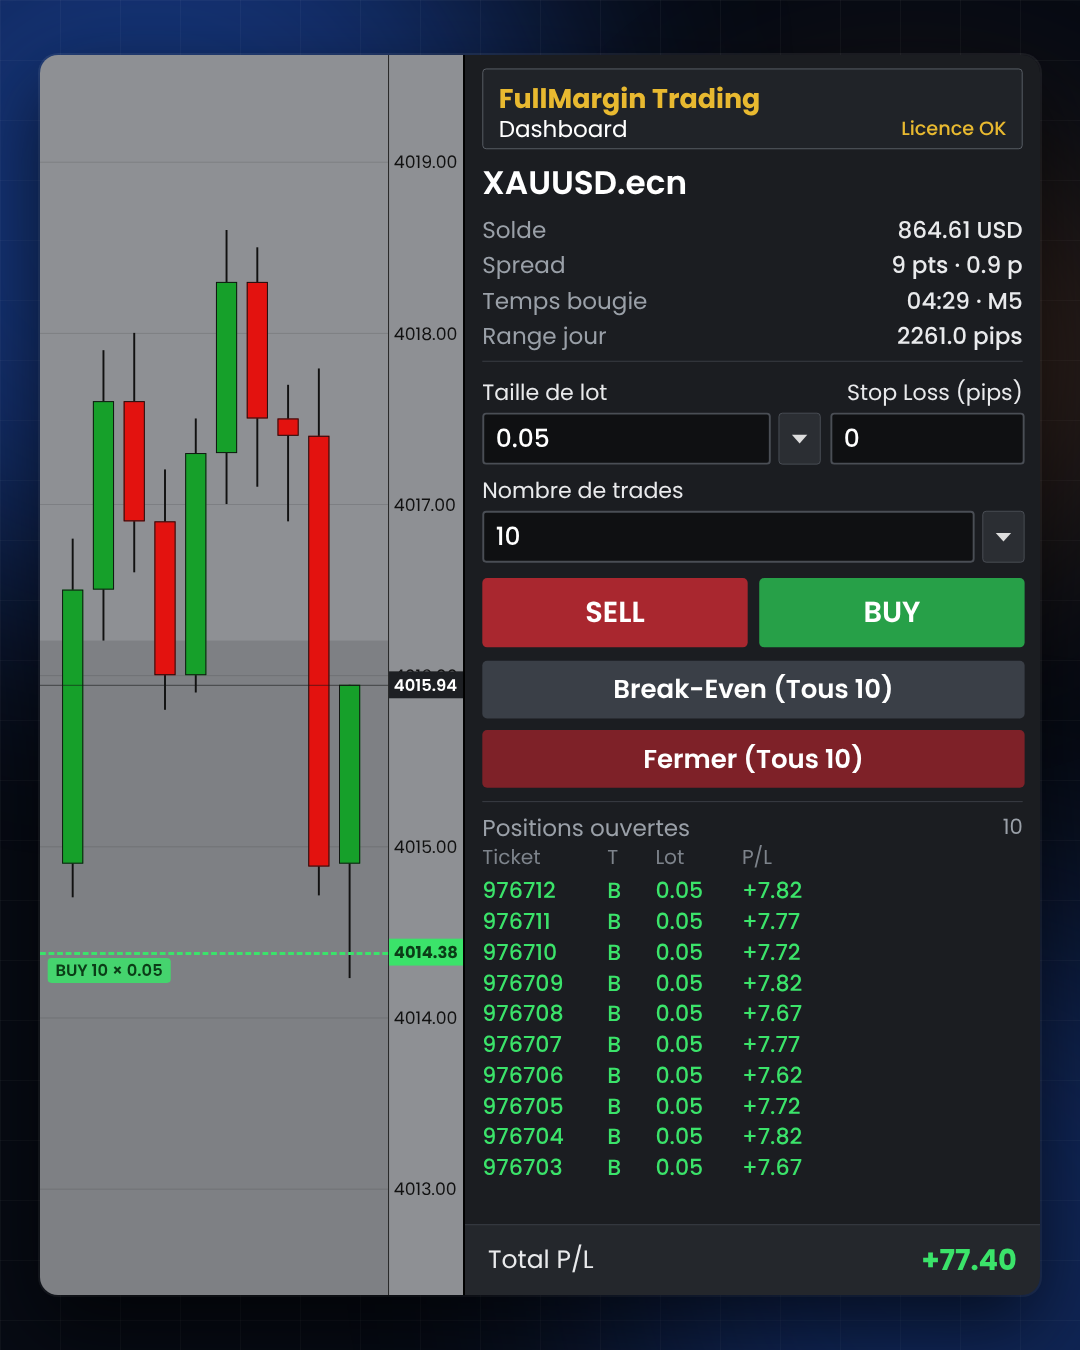The width and height of the screenshot is (1080, 1350).
Task: Click the FullMargin Trading title
Action: [x=629, y=99]
